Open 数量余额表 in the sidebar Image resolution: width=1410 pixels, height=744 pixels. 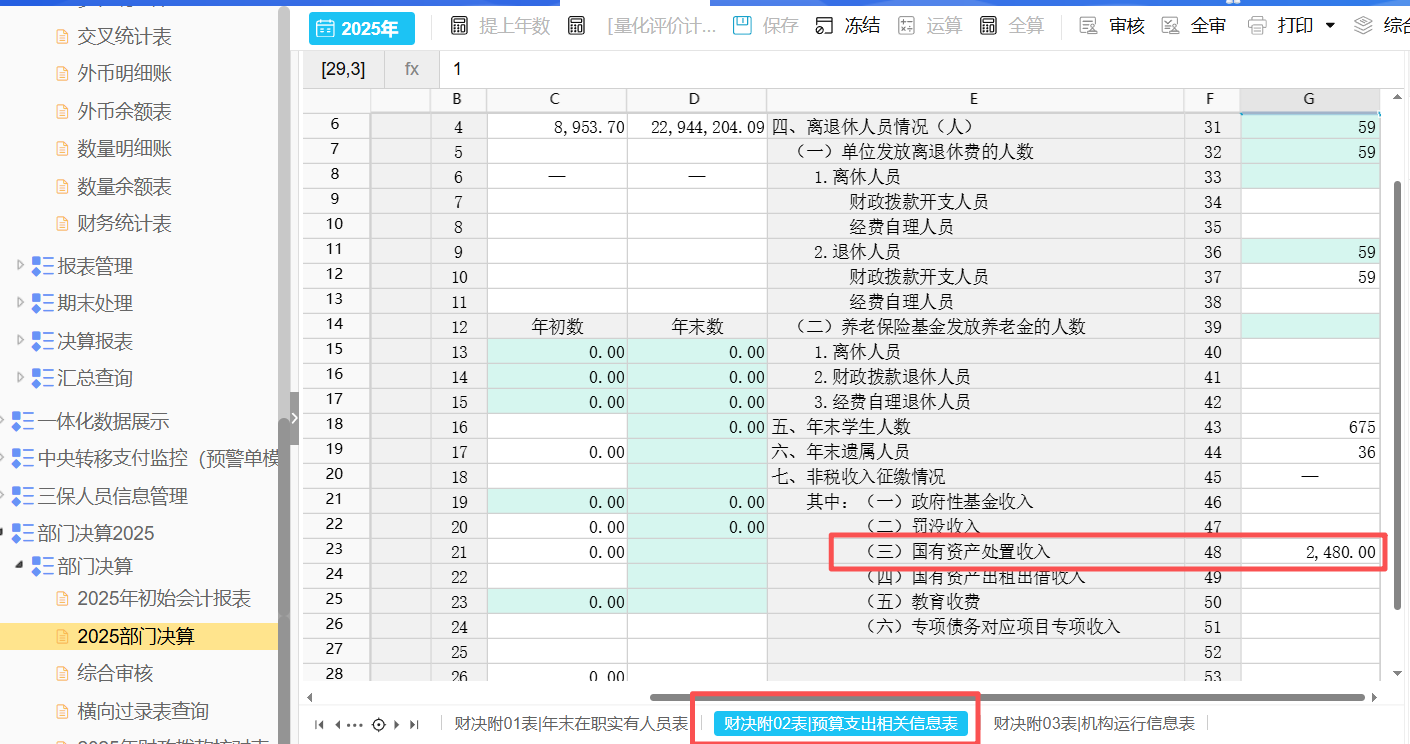(124, 187)
